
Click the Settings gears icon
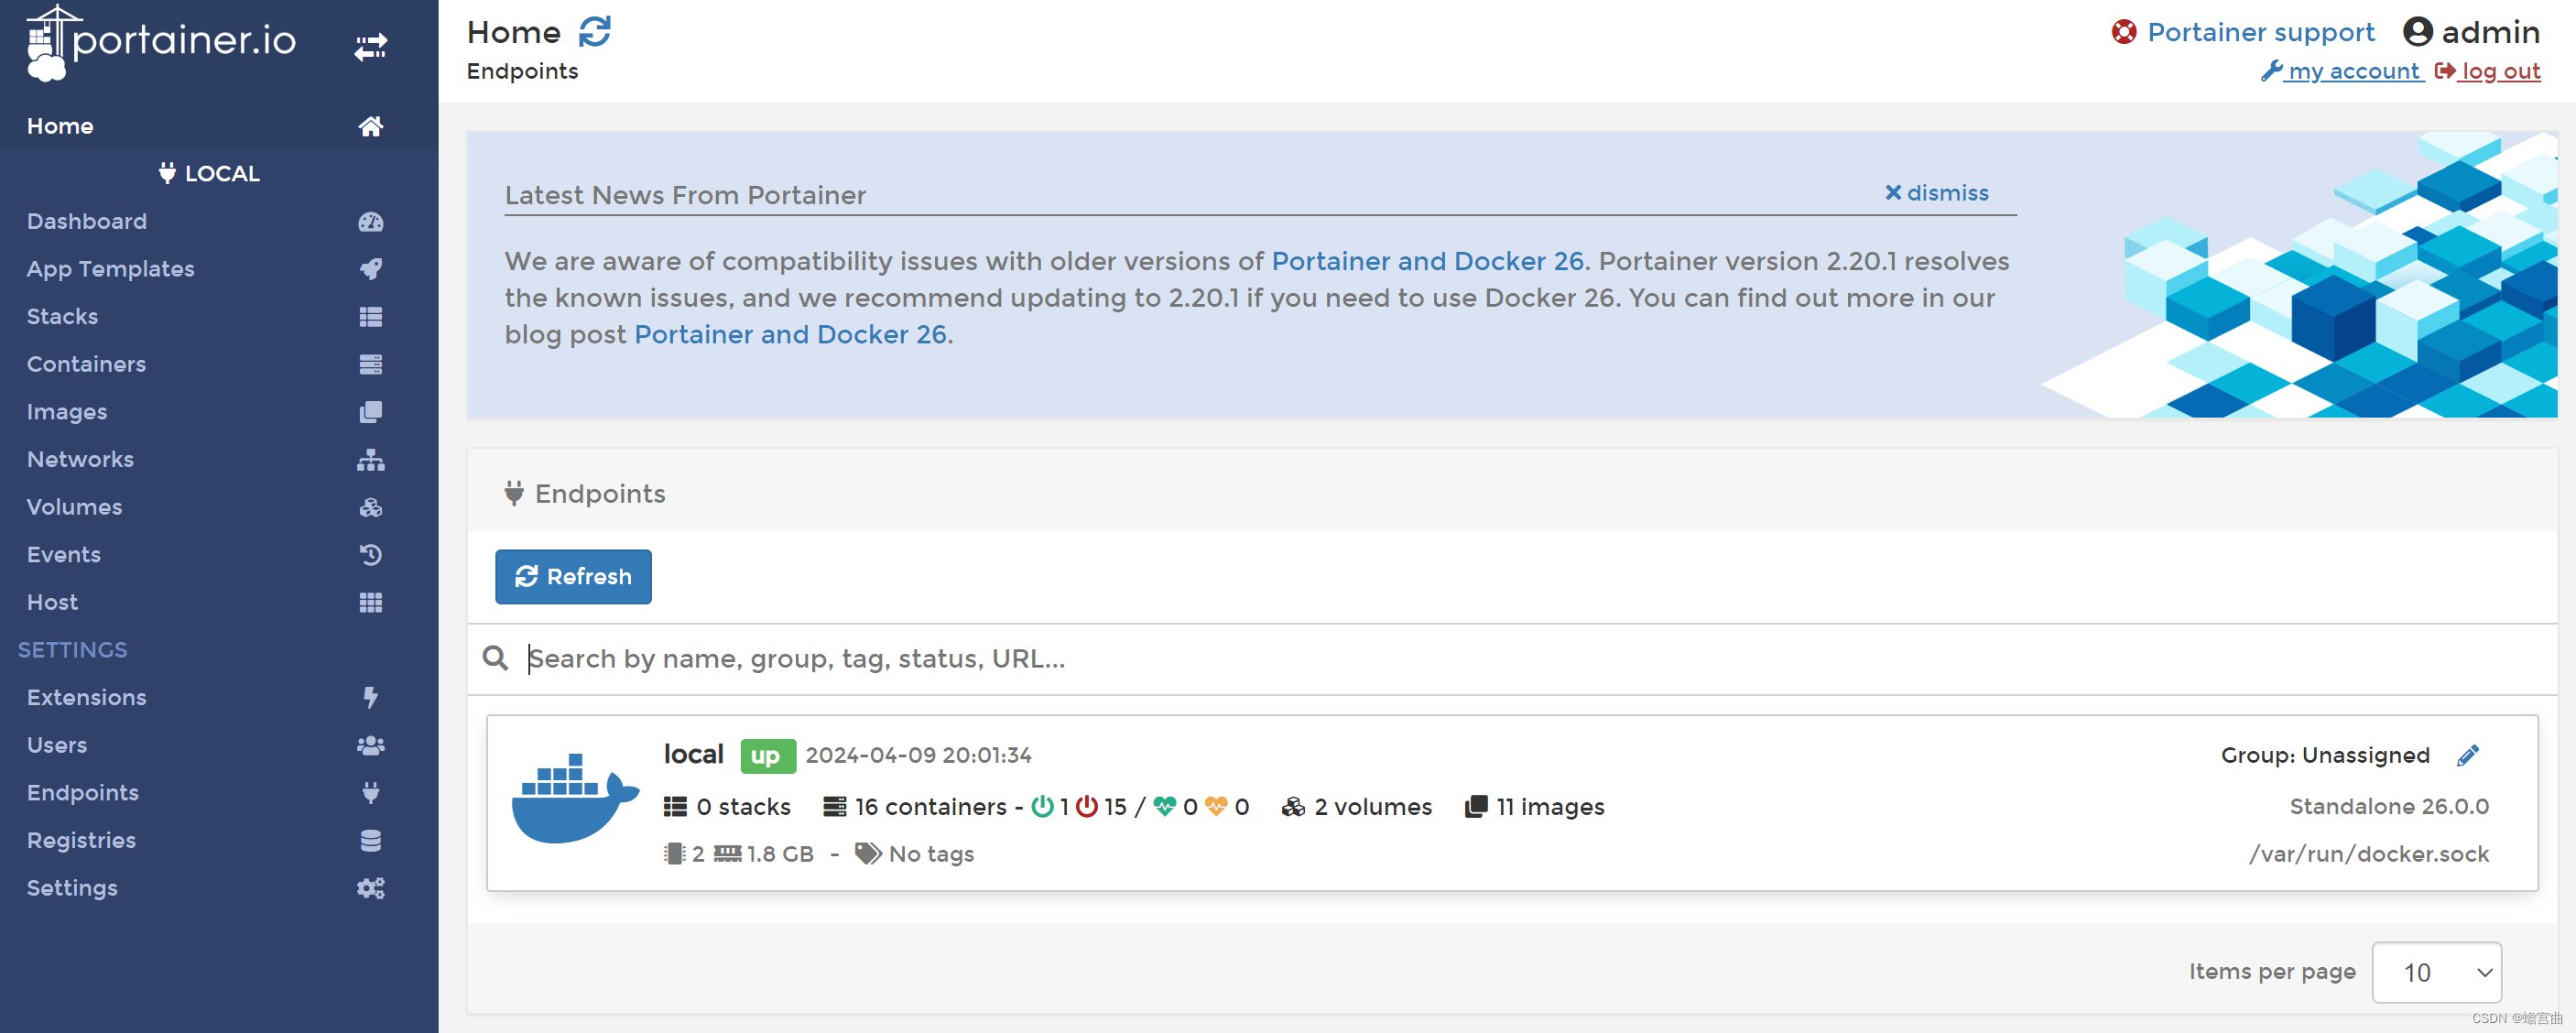pyautogui.click(x=371, y=888)
